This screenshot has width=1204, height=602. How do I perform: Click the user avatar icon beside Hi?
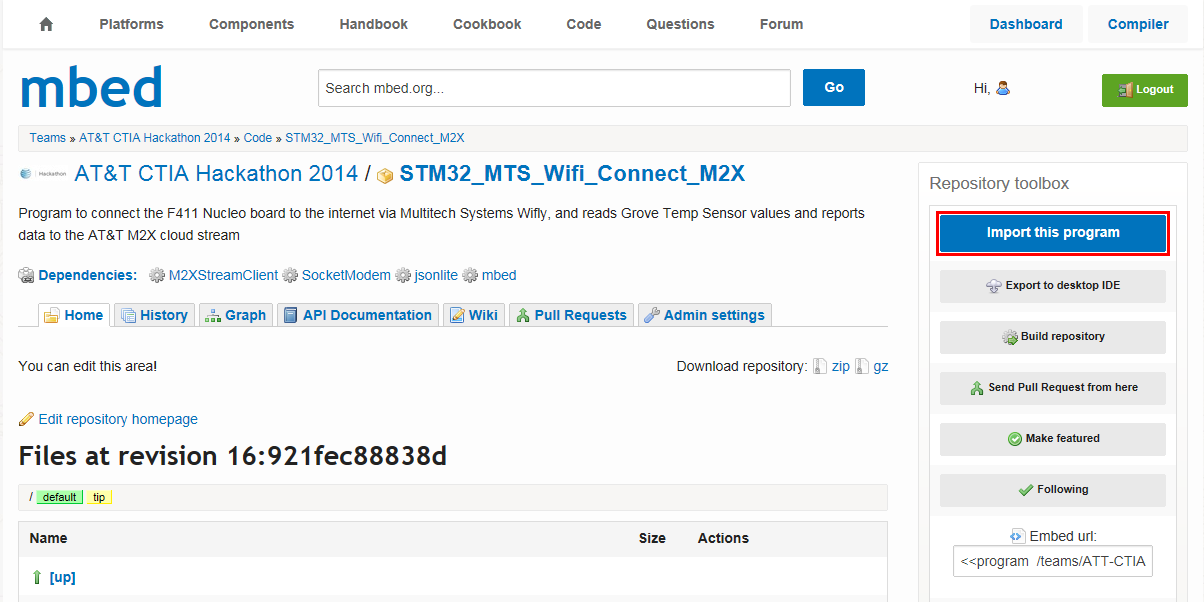pyautogui.click(x=1003, y=88)
